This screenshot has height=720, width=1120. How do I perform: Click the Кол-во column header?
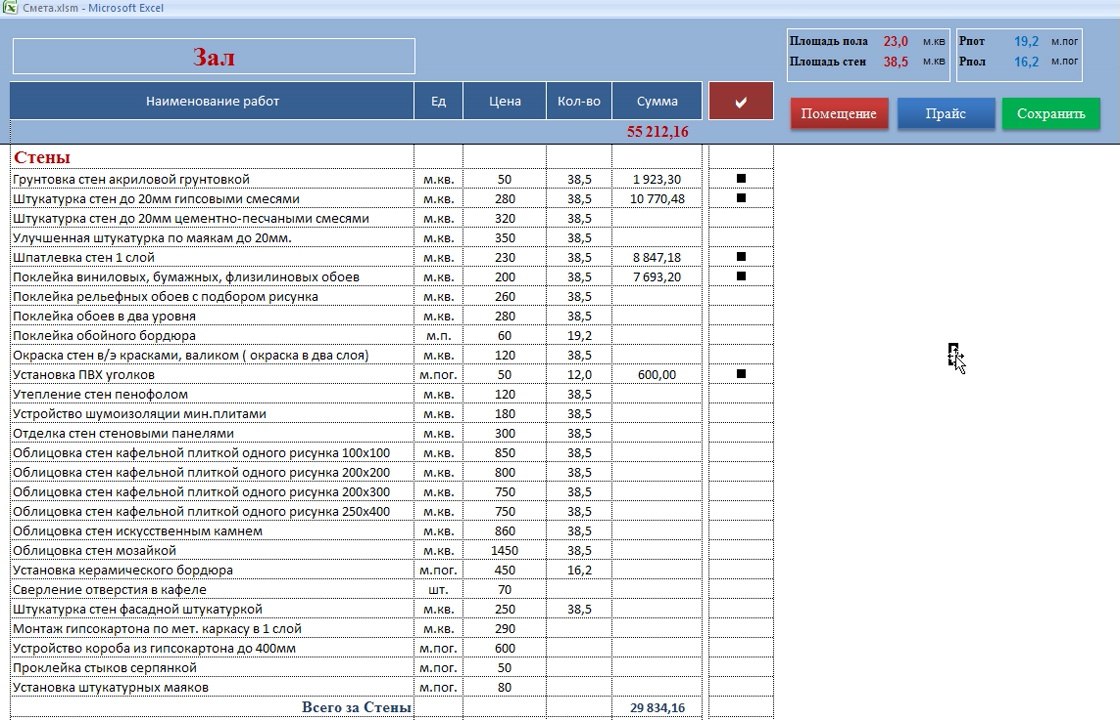[579, 101]
